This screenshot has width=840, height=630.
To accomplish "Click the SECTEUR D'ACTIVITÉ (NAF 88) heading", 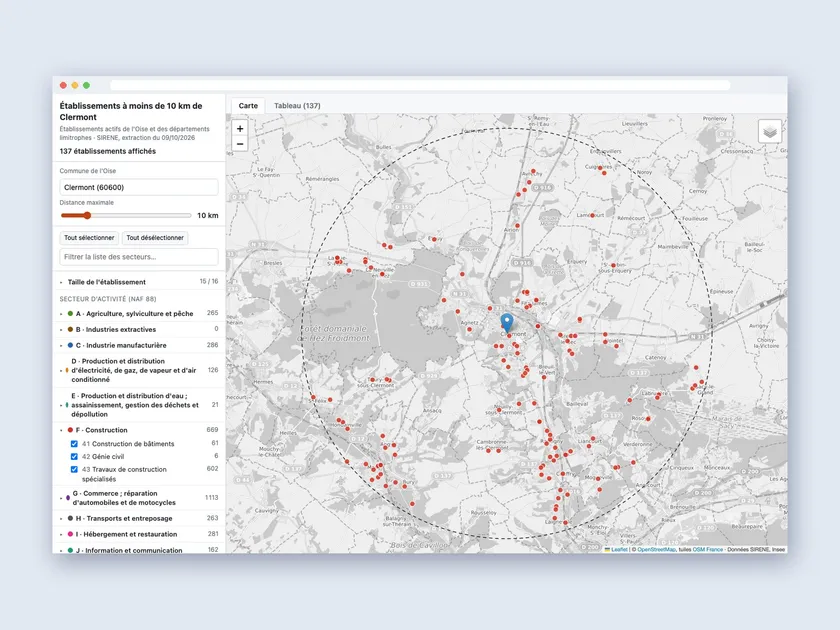I will click(108, 299).
